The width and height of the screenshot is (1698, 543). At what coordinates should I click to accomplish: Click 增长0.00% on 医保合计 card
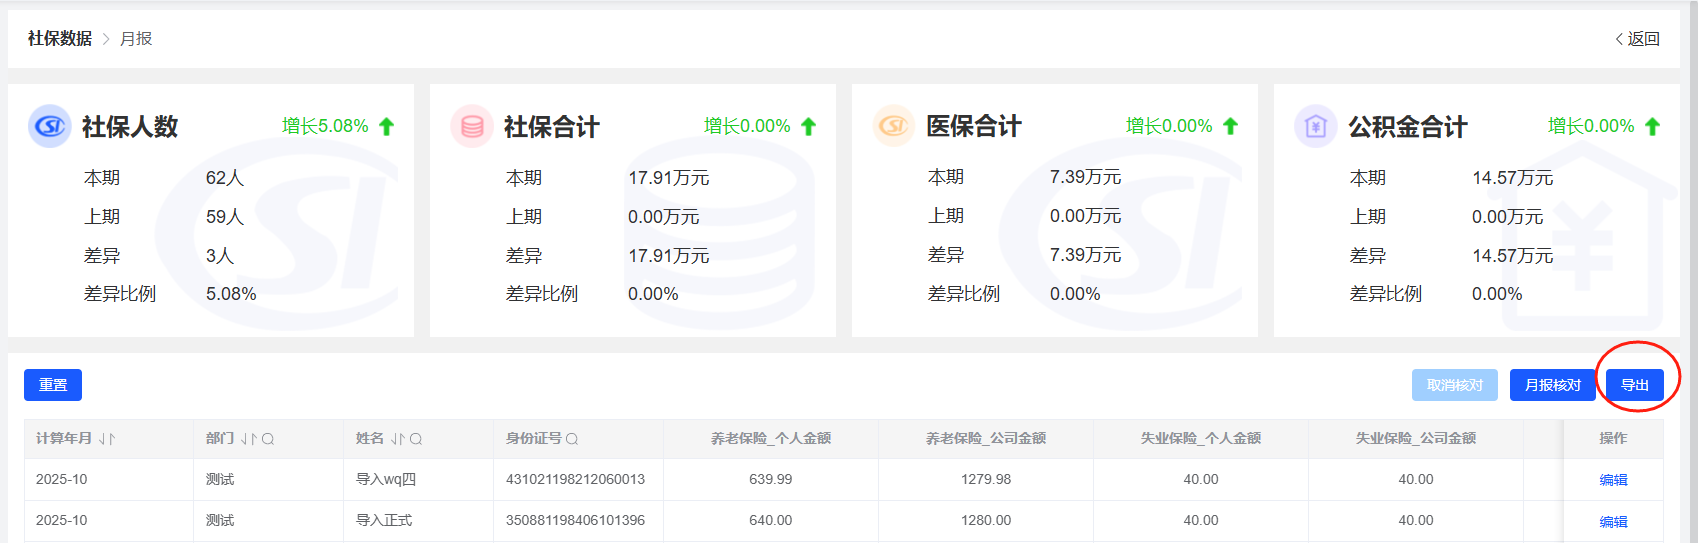click(1169, 126)
